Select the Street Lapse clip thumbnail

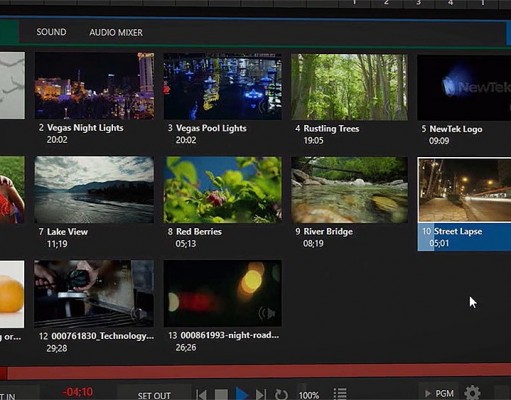click(x=465, y=190)
